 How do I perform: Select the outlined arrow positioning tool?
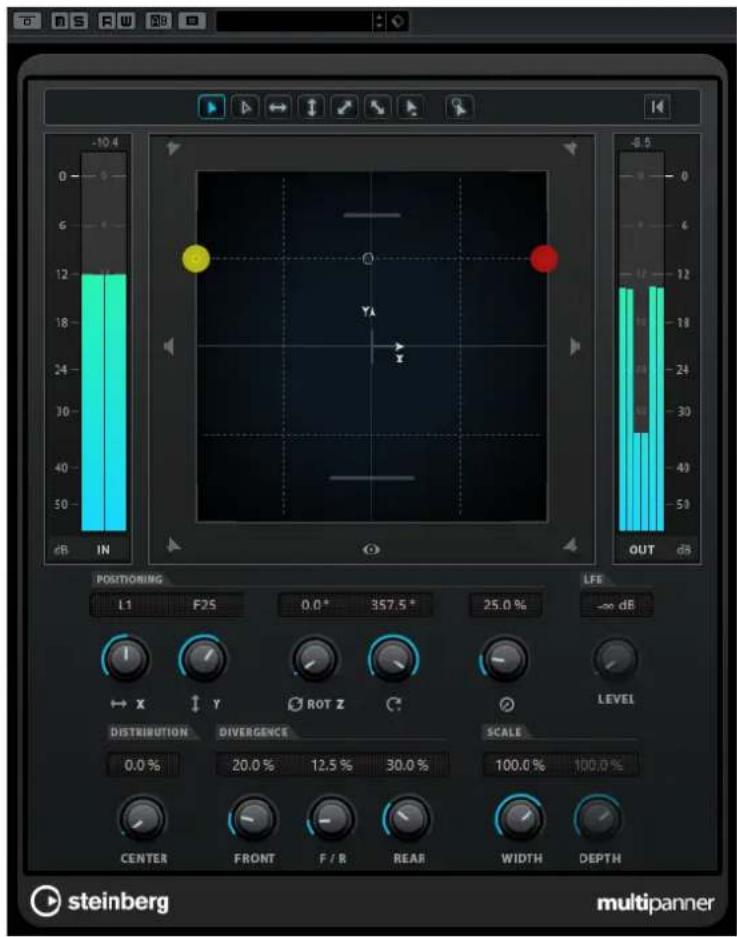(245, 108)
